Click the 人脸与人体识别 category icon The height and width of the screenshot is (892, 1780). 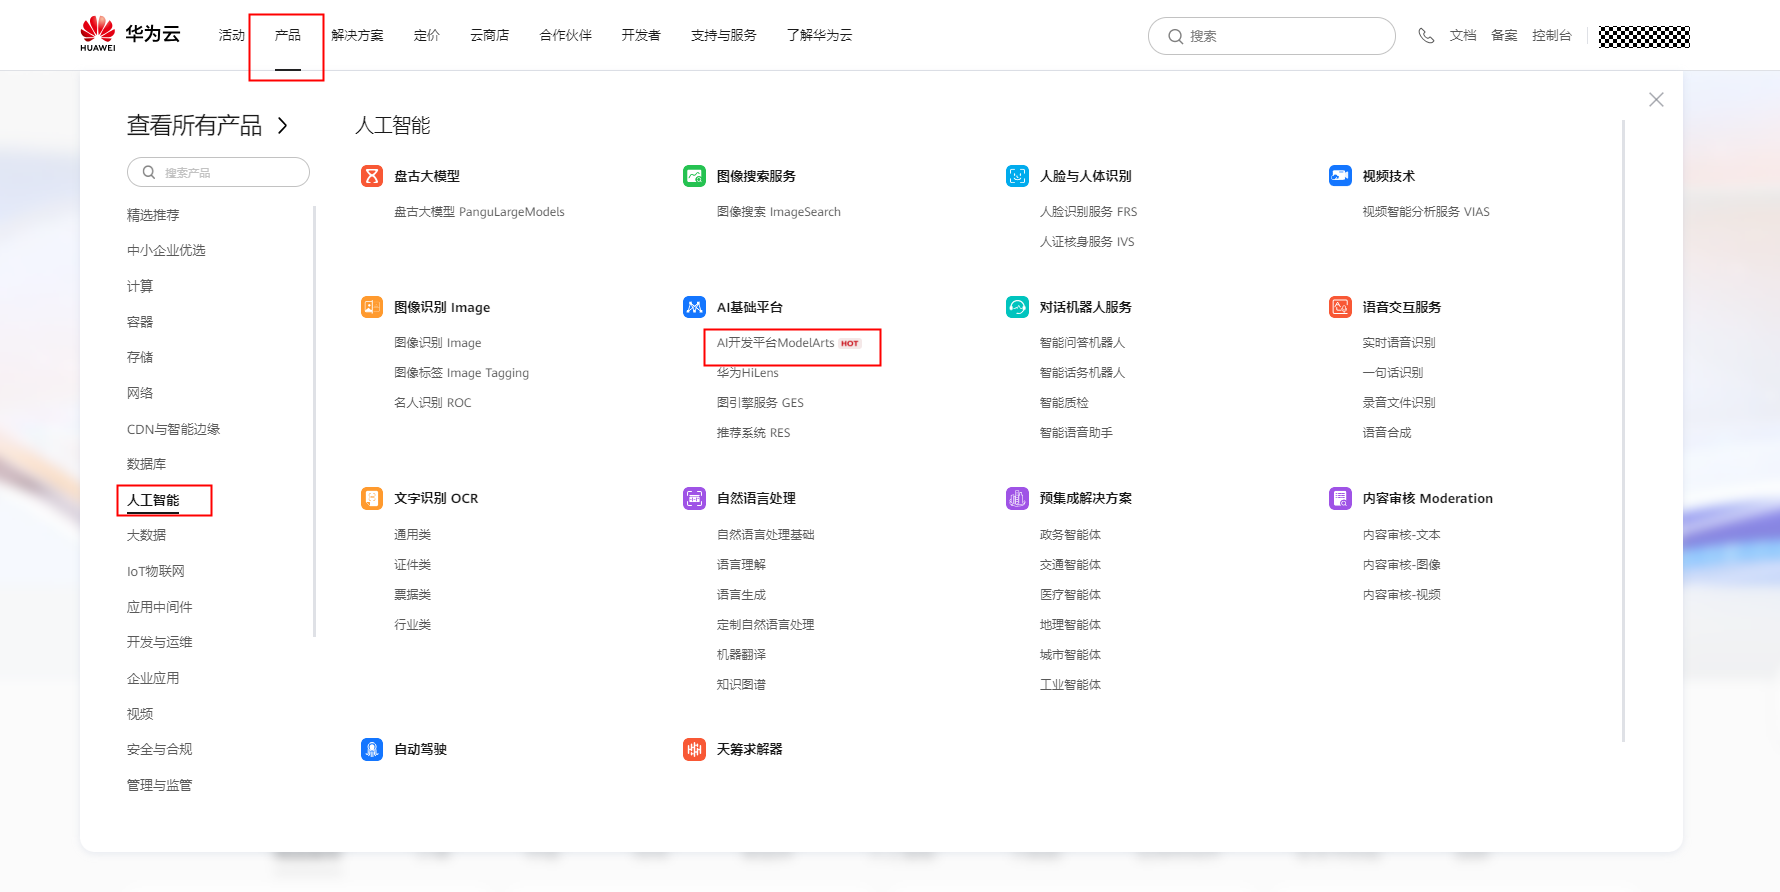pos(1017,176)
